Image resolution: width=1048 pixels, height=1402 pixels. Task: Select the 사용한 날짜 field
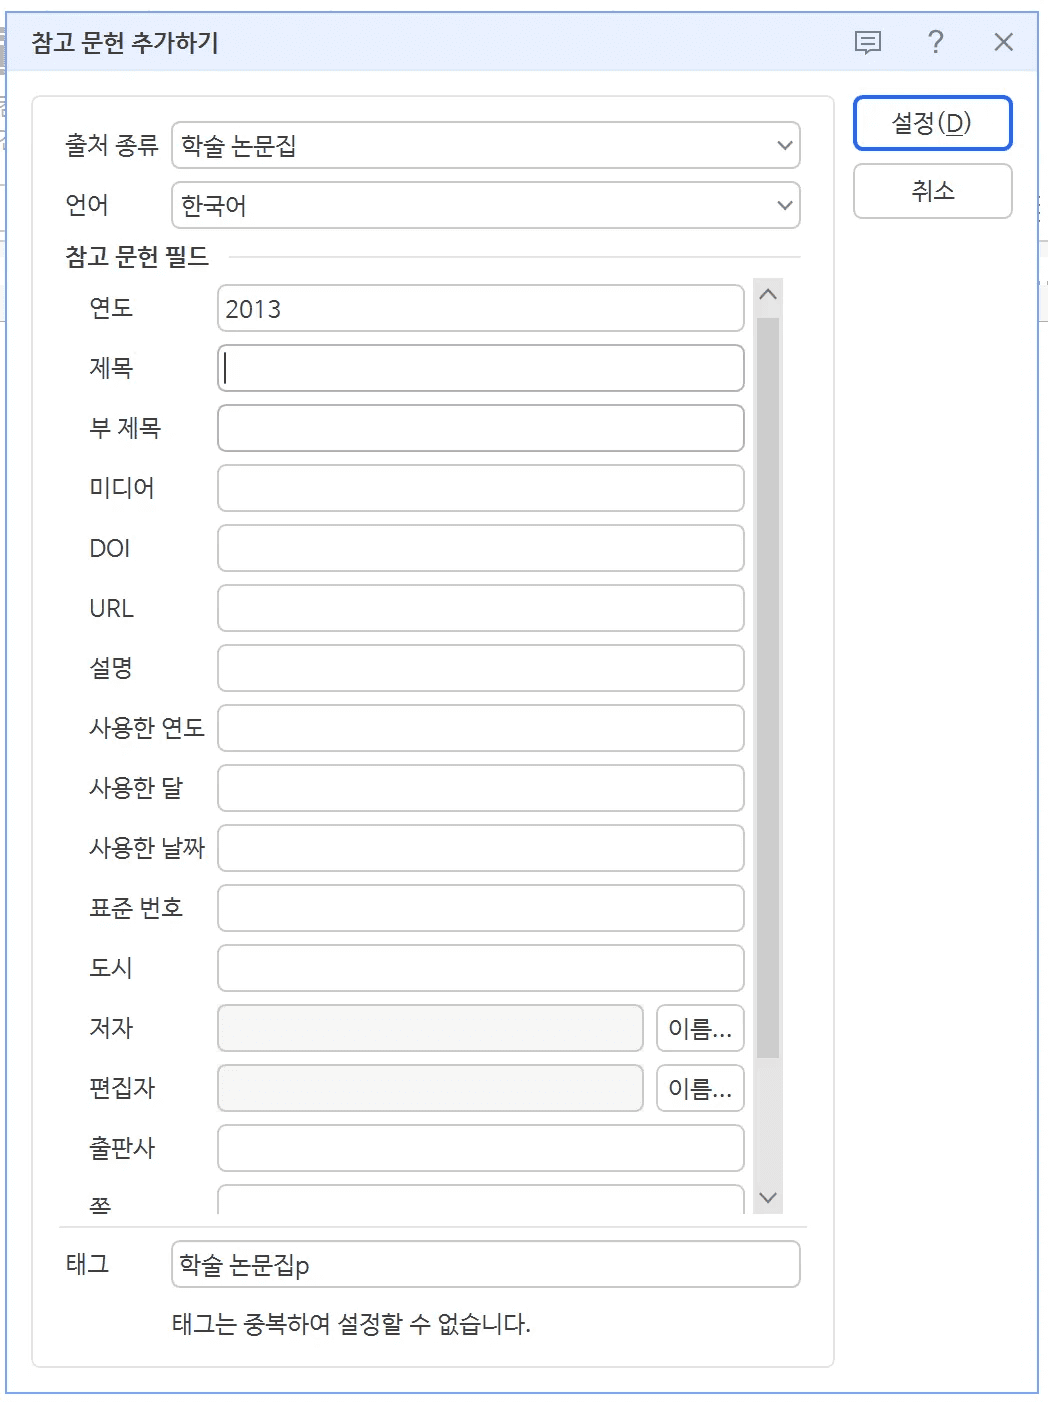point(480,848)
